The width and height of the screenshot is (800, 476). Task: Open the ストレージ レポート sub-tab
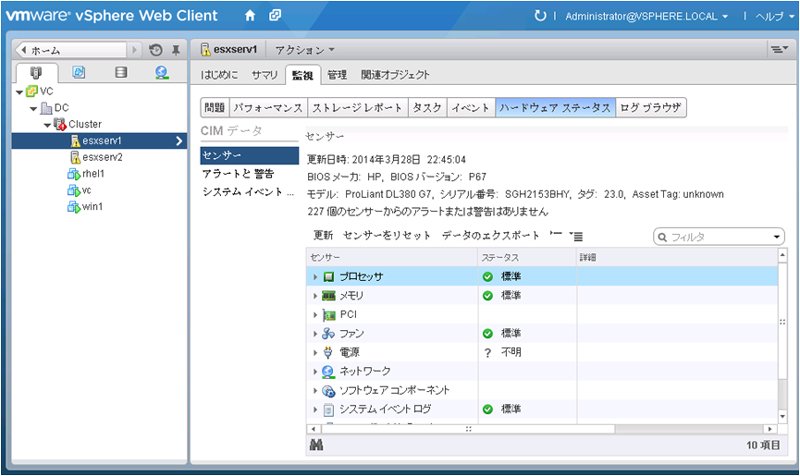(358, 108)
